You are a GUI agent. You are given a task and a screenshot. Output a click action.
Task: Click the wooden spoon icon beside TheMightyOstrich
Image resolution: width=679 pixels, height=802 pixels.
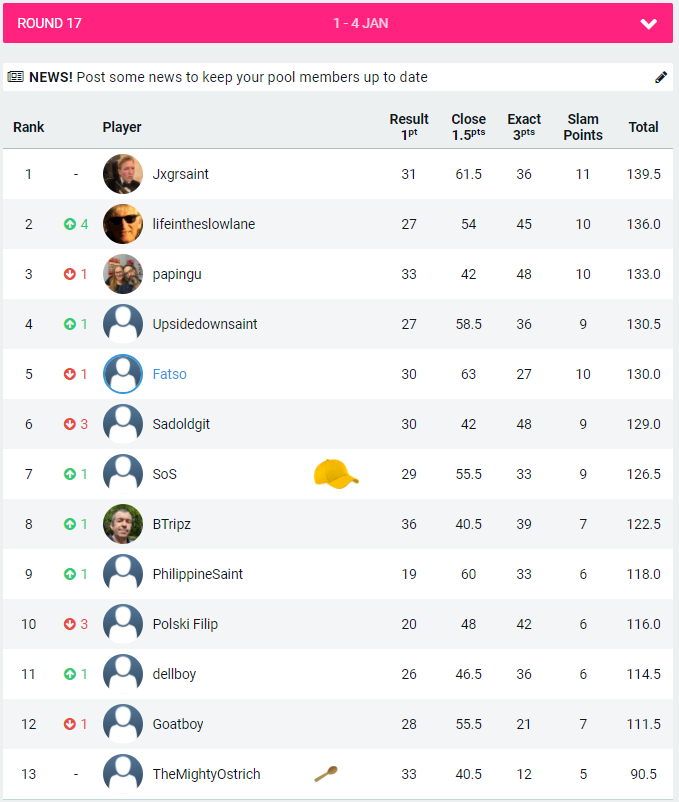[x=326, y=773]
